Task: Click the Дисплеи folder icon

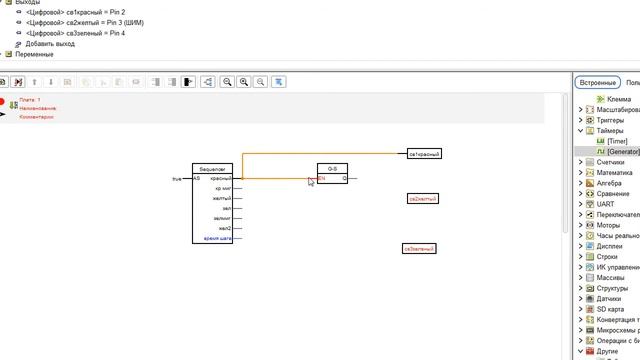Action: point(590,246)
